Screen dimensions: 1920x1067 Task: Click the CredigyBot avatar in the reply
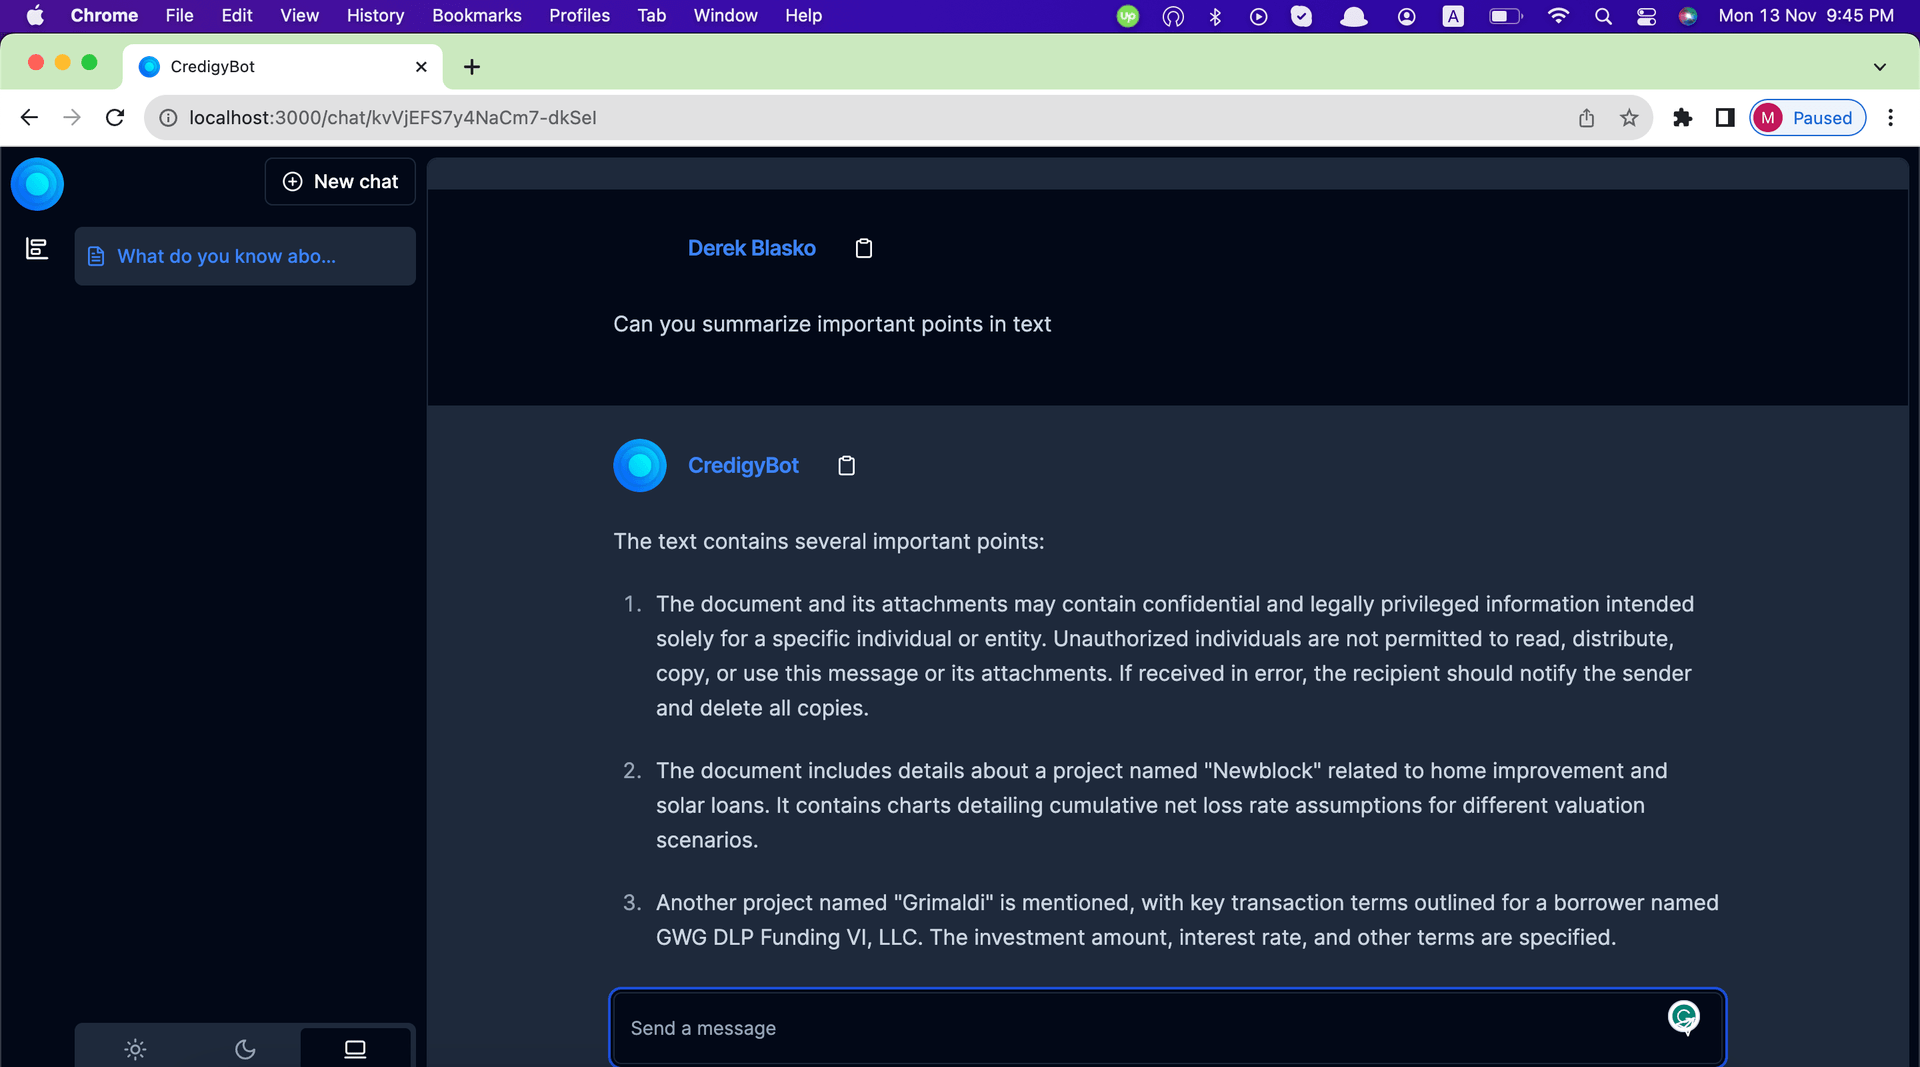pos(640,465)
